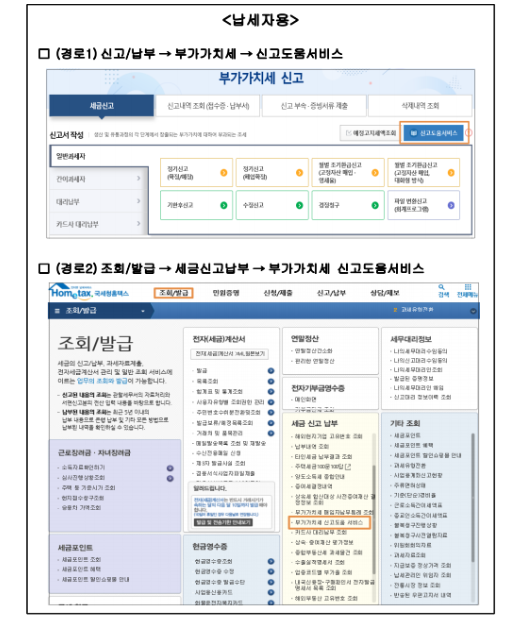
Task: Click arrow icon next to 심사진행상황조회
Action: point(170,478)
